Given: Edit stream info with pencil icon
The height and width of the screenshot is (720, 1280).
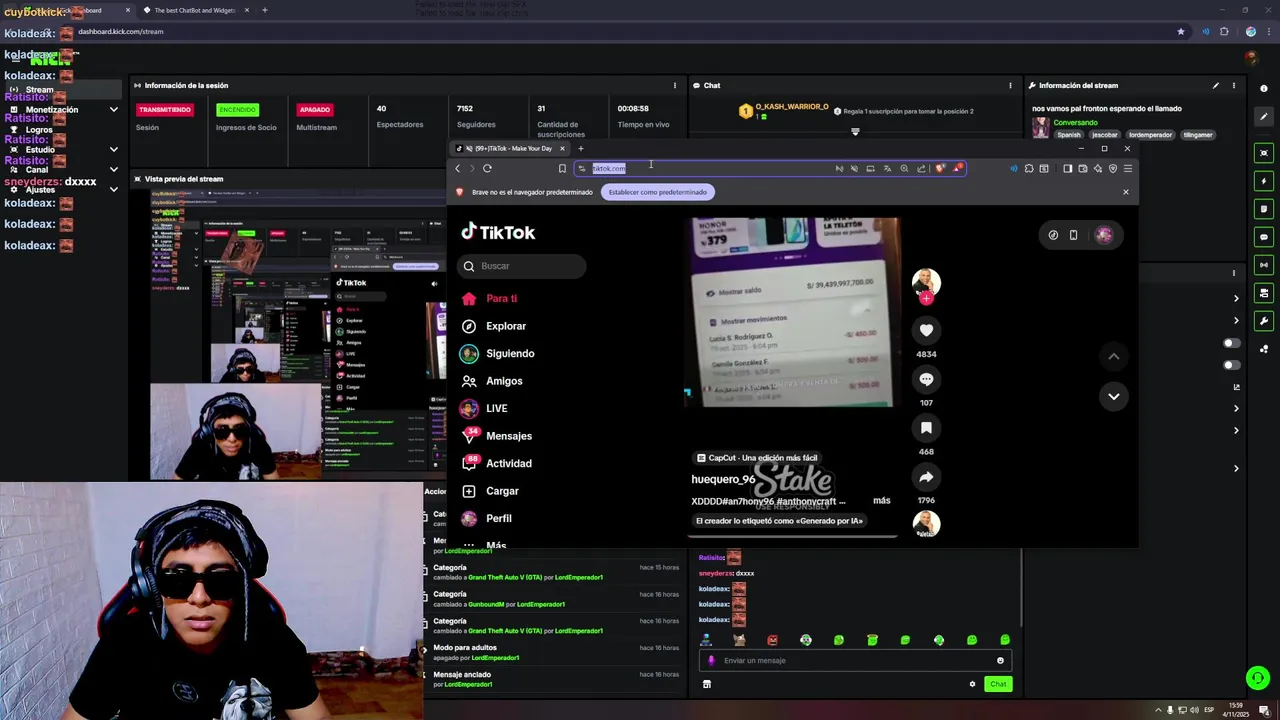Looking at the screenshot, I should (1216, 85).
